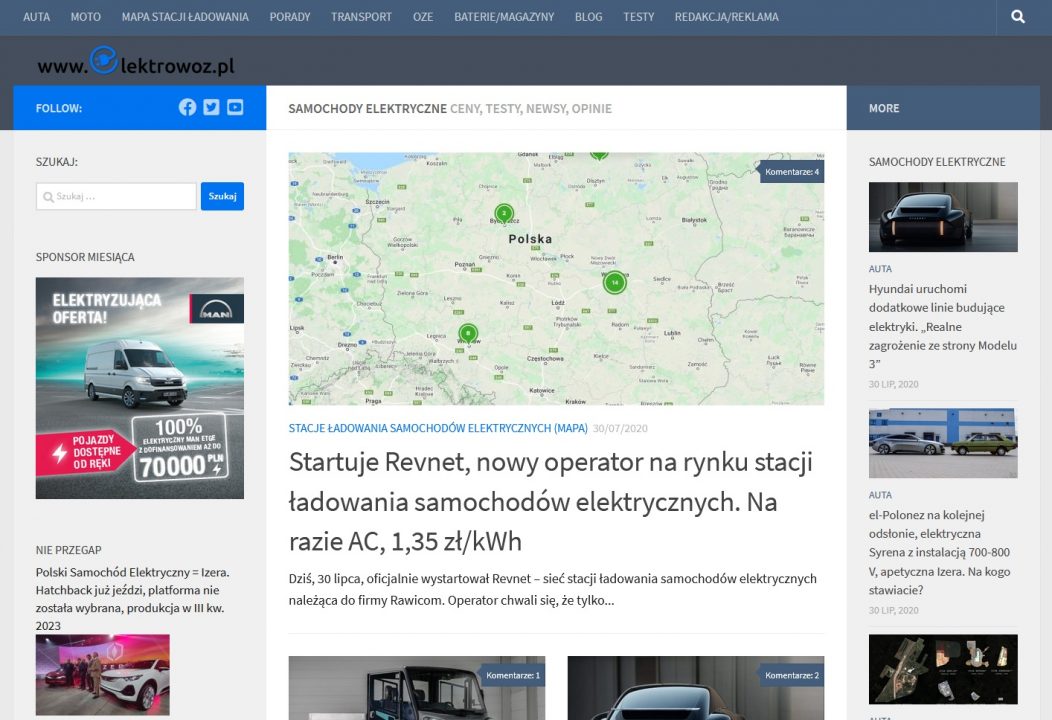Open the aerial site plan thumbnail
1052x720 pixels.
pos(943,669)
